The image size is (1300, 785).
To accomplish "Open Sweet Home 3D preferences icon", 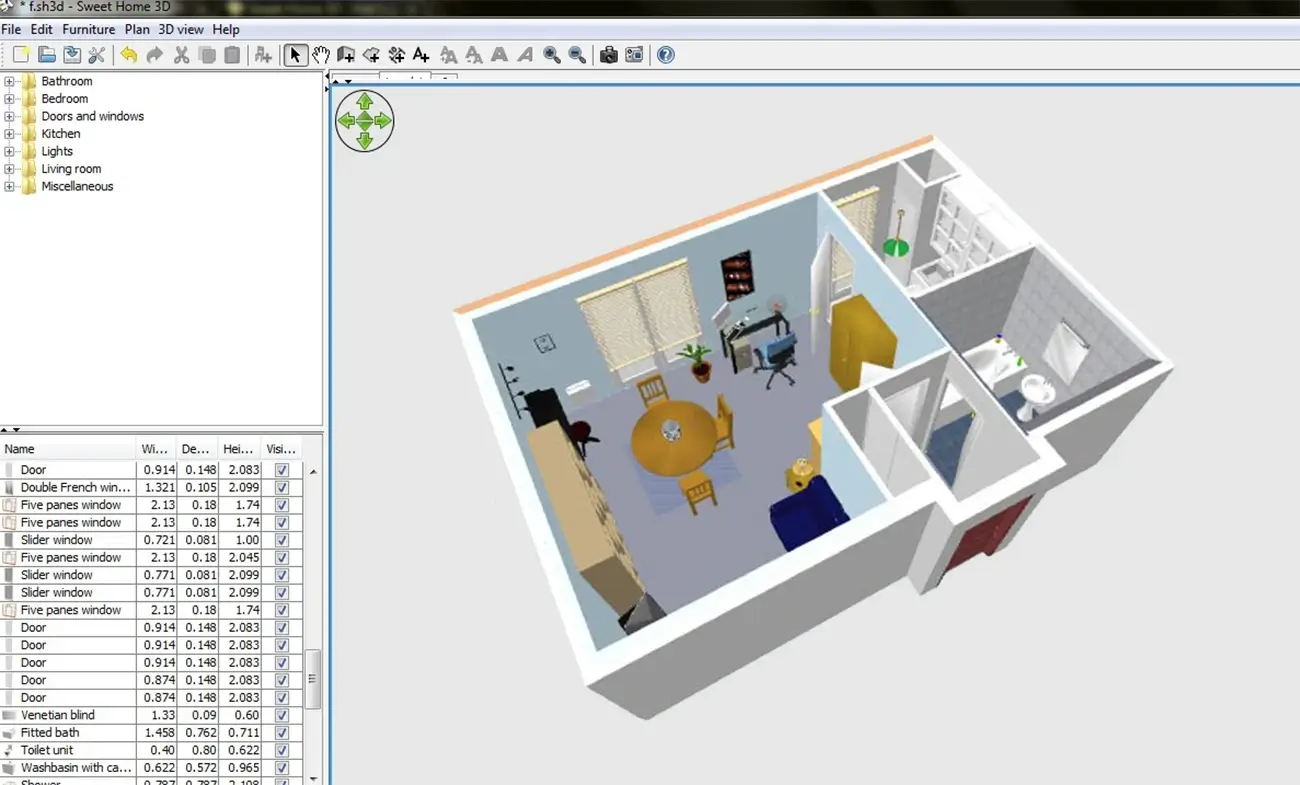I will point(97,55).
